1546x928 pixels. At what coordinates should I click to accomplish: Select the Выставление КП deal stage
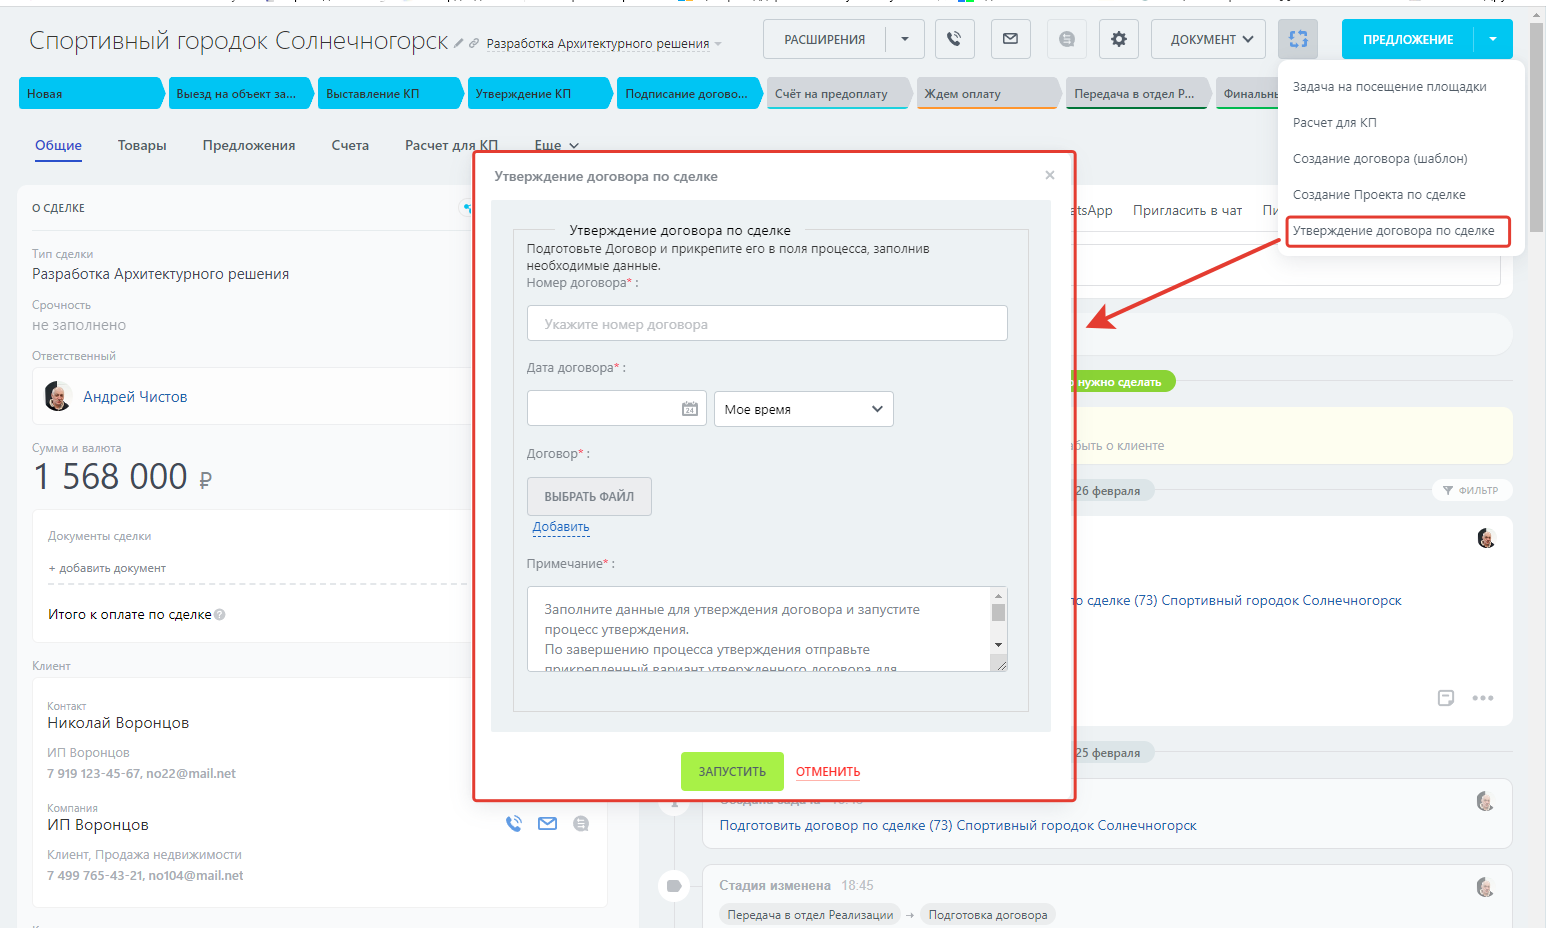390,93
